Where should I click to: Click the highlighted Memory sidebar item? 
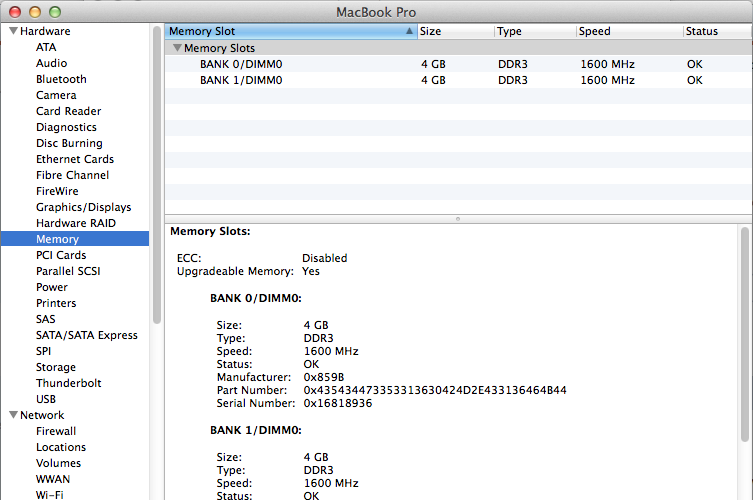(75, 239)
